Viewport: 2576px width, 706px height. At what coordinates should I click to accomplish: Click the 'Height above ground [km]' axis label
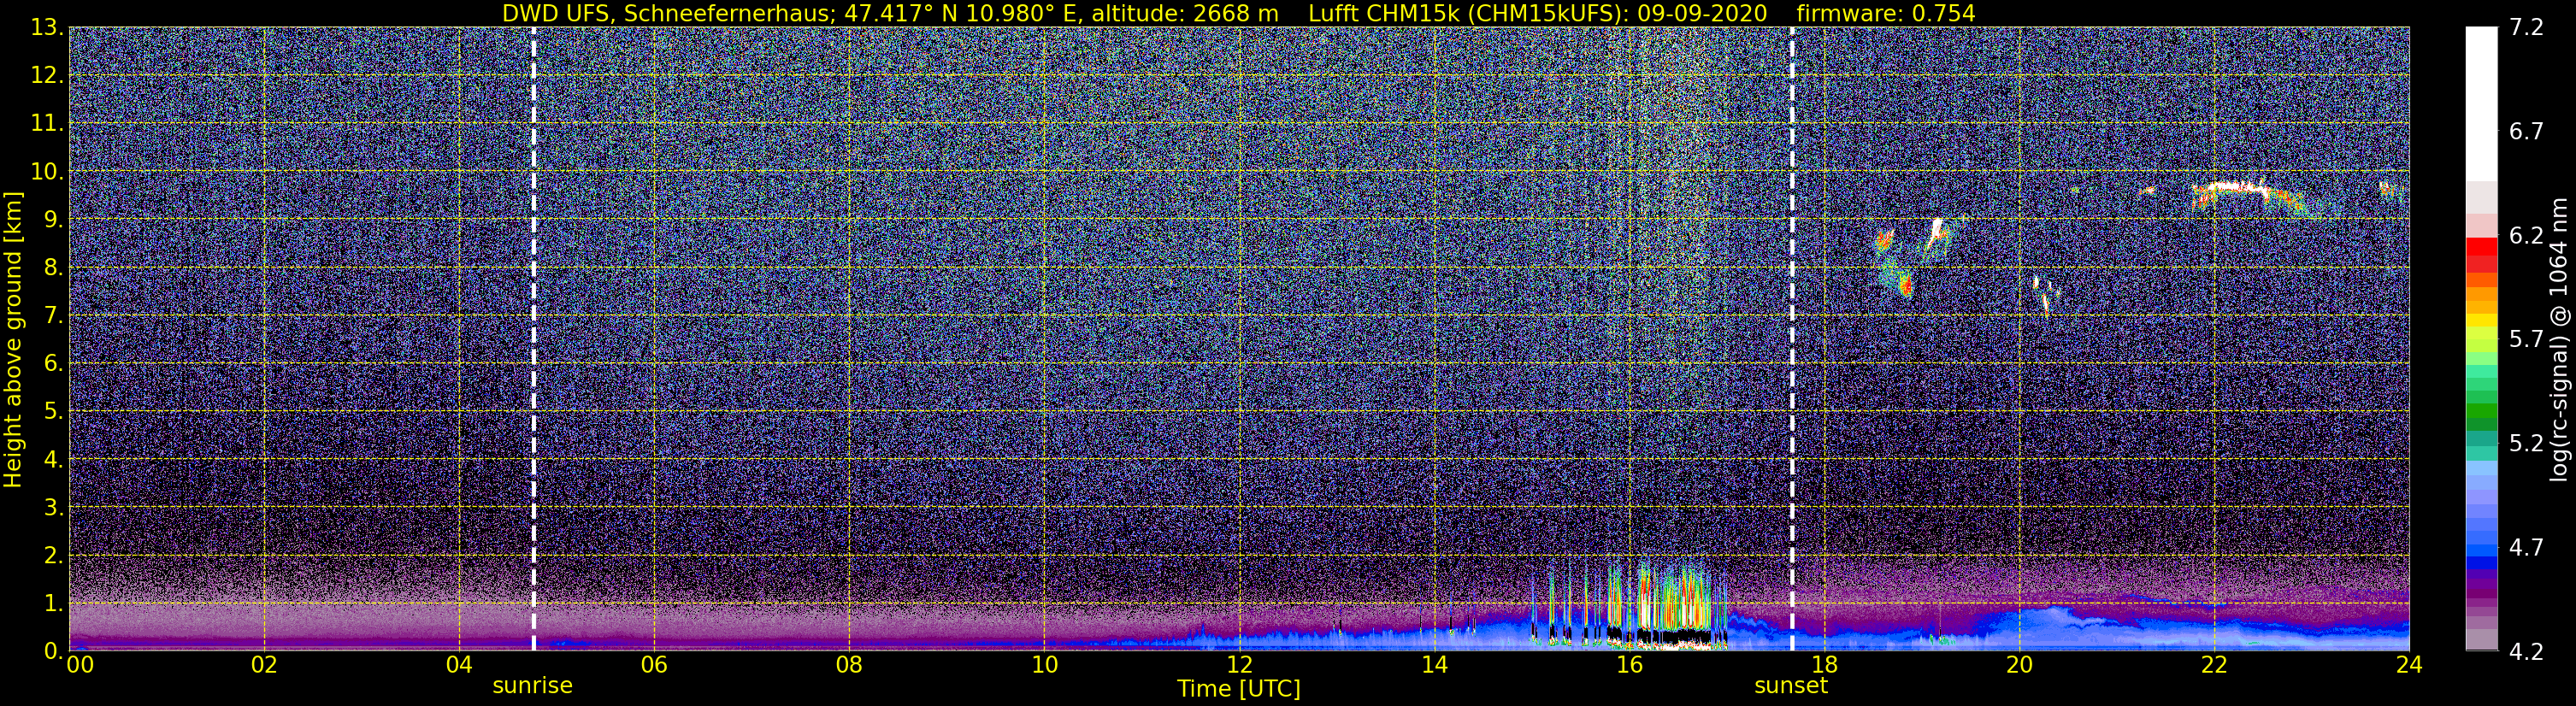click(13, 338)
